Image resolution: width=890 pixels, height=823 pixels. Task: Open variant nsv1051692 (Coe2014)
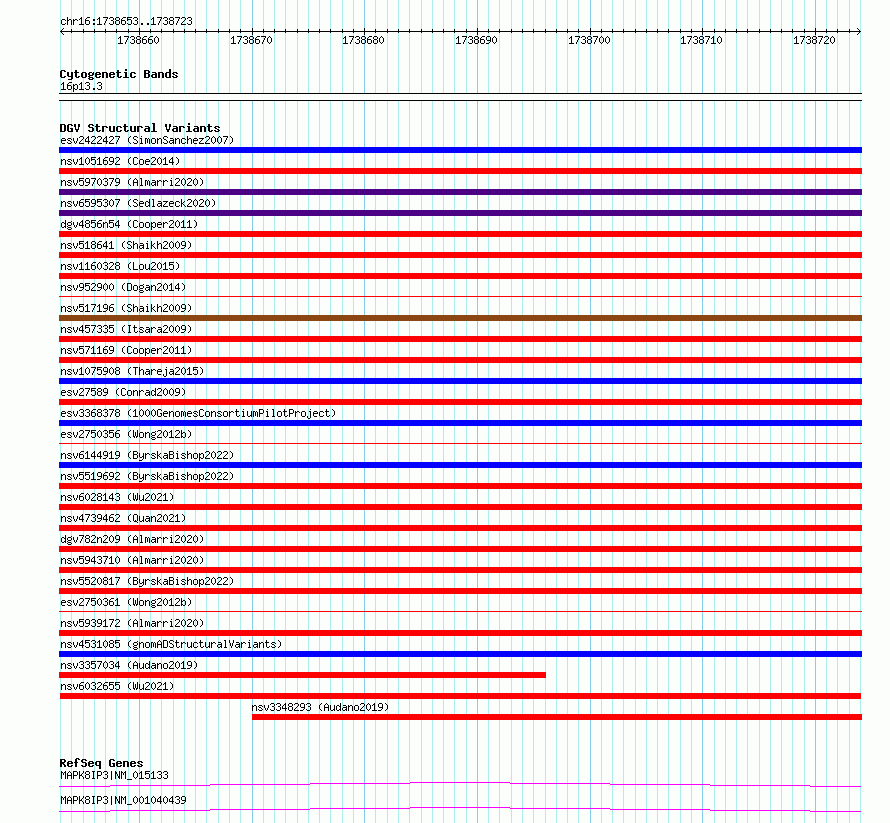[120, 161]
